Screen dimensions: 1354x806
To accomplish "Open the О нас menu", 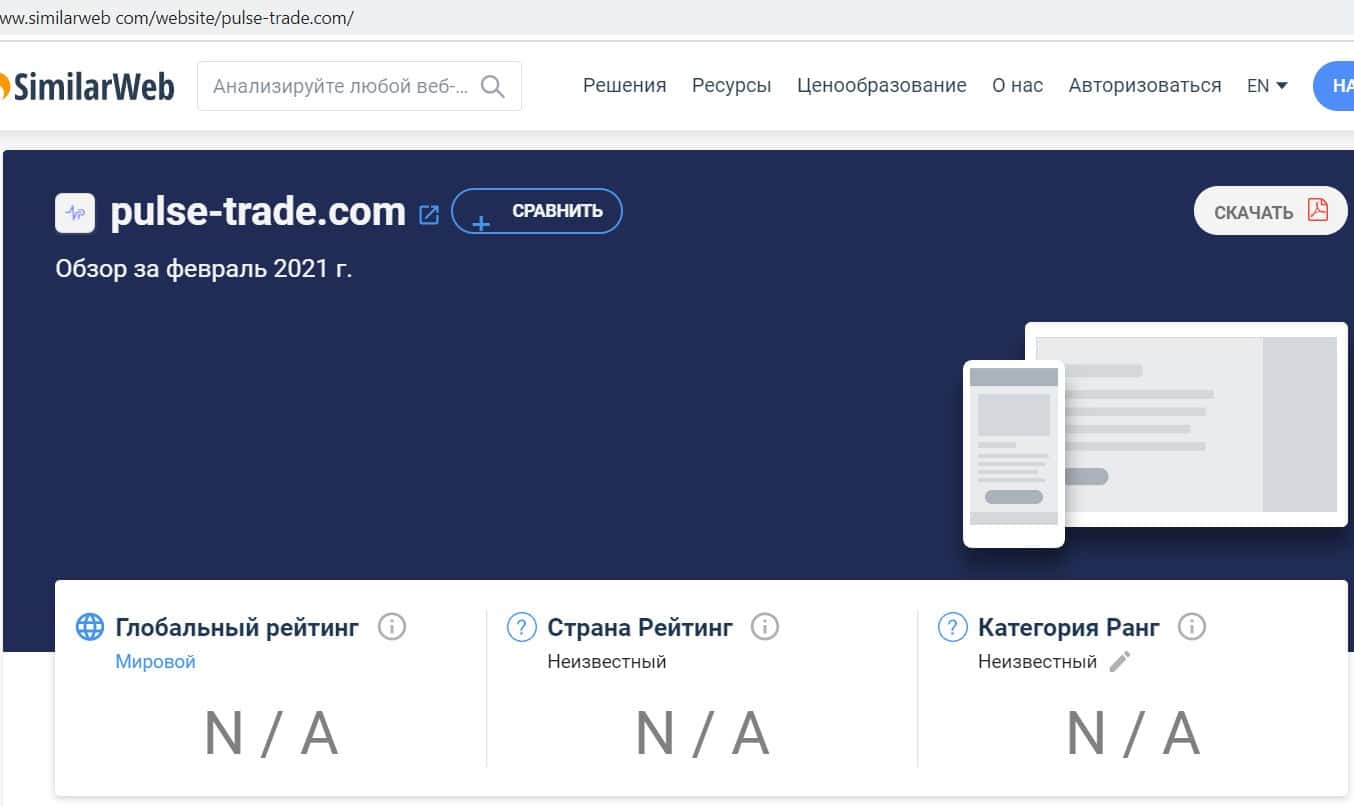I will pos(1018,86).
